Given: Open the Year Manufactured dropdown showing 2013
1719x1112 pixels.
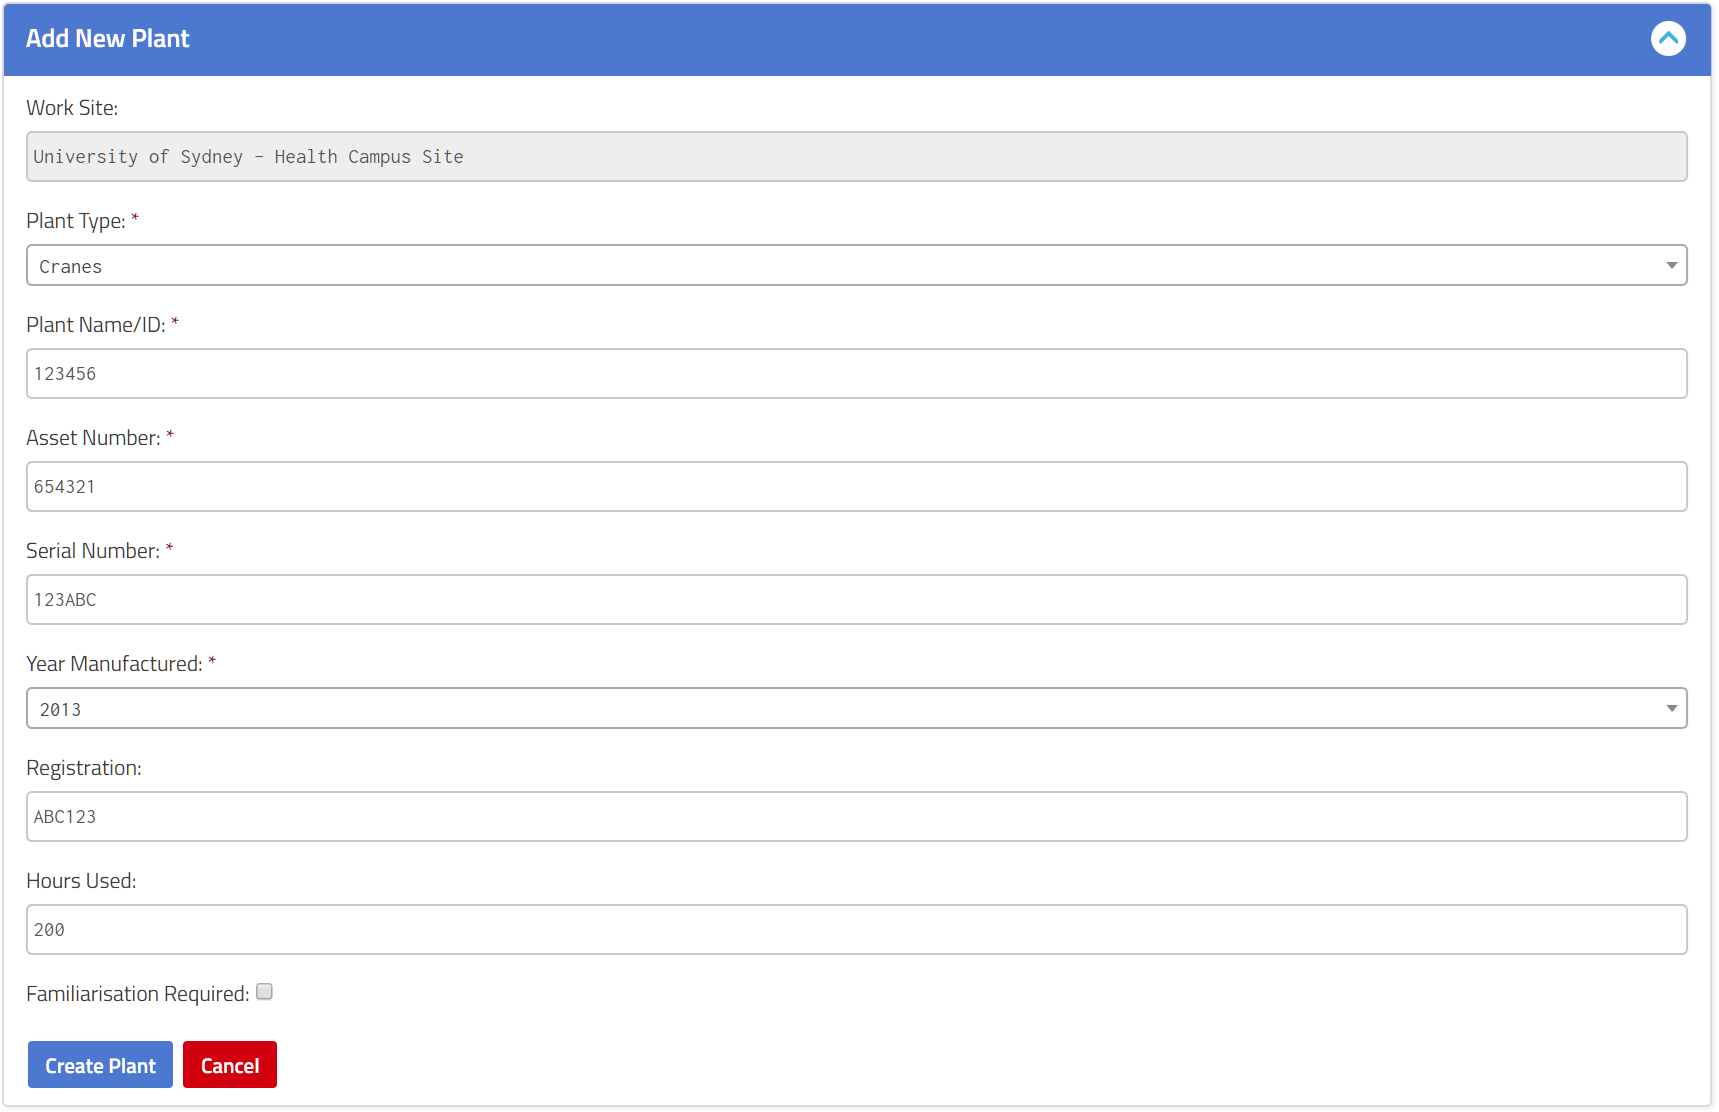Looking at the screenshot, I should 856,708.
